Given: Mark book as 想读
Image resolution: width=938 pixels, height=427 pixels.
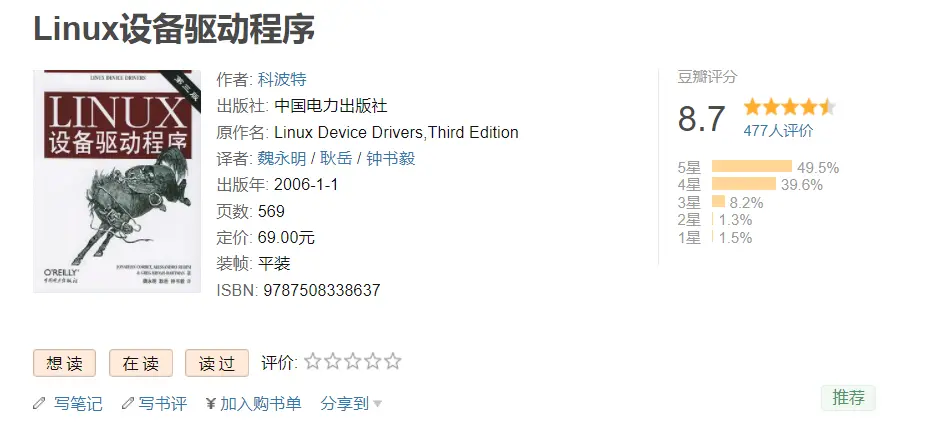Looking at the screenshot, I should point(64,363).
